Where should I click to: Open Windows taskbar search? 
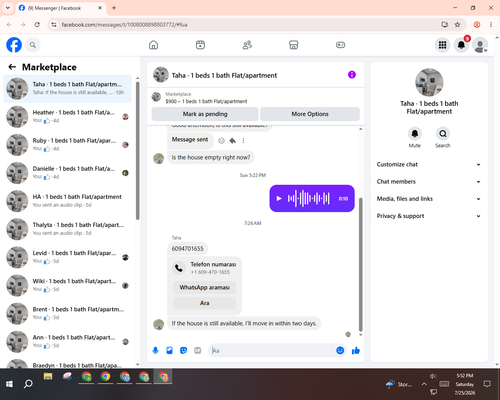[28, 384]
